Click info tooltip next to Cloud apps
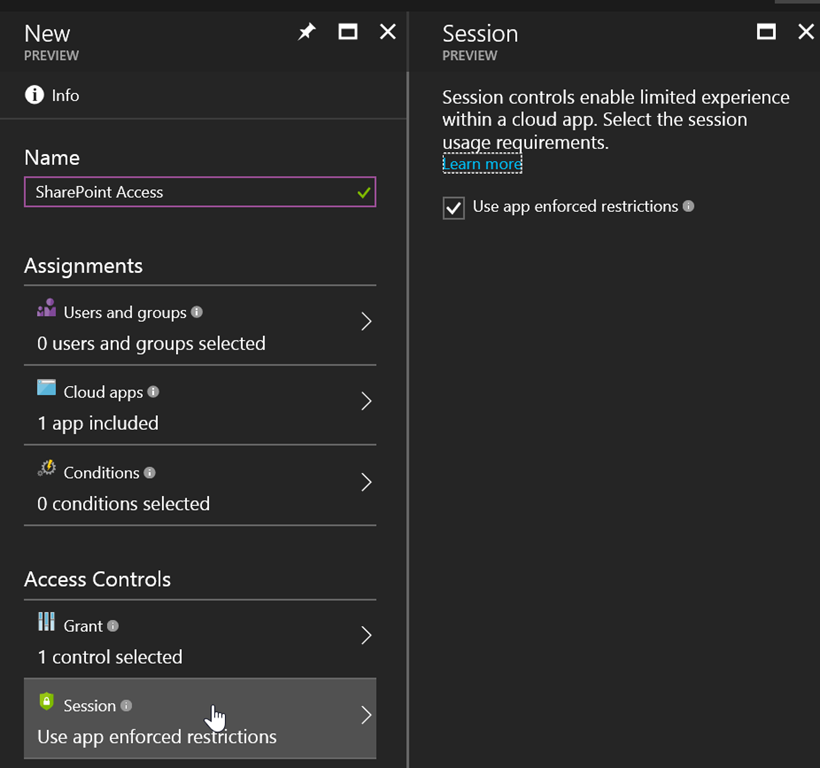The width and height of the screenshot is (820, 768). (153, 392)
